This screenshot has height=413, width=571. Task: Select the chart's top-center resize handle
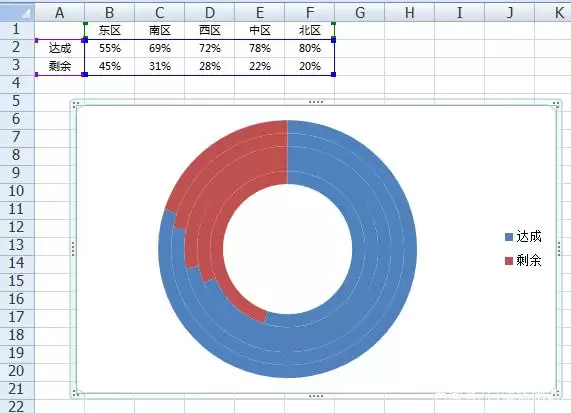tap(316, 102)
